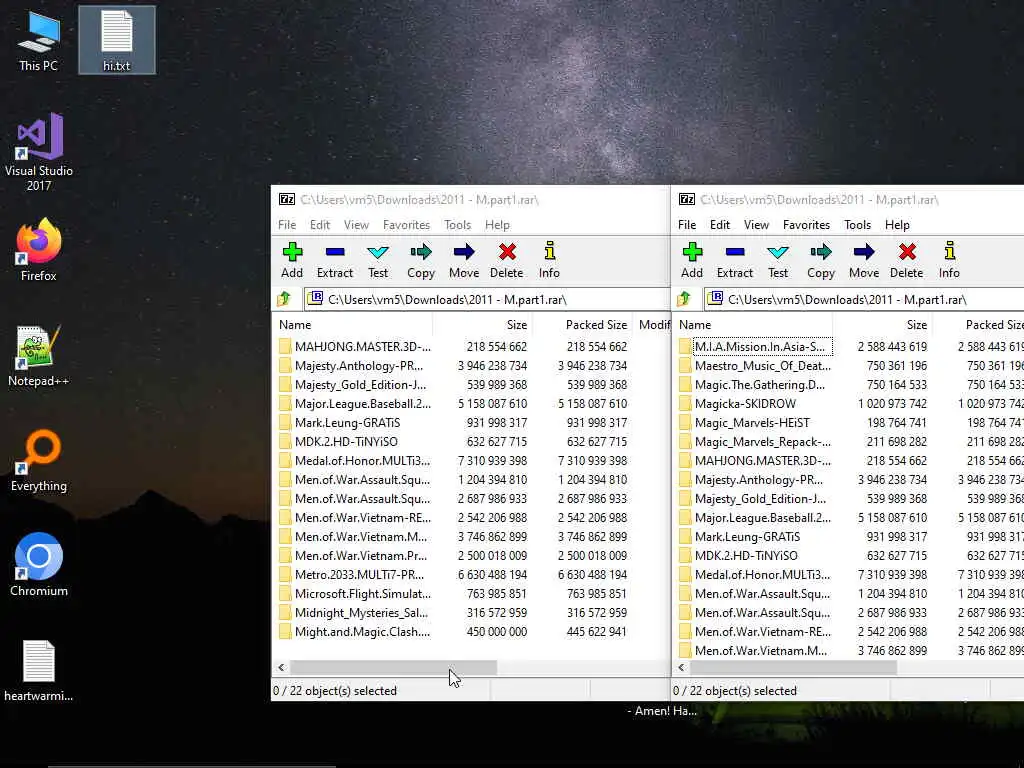The image size is (1024, 768).
Task: Click Info icon in right 7-Zip window
Action: point(950,251)
